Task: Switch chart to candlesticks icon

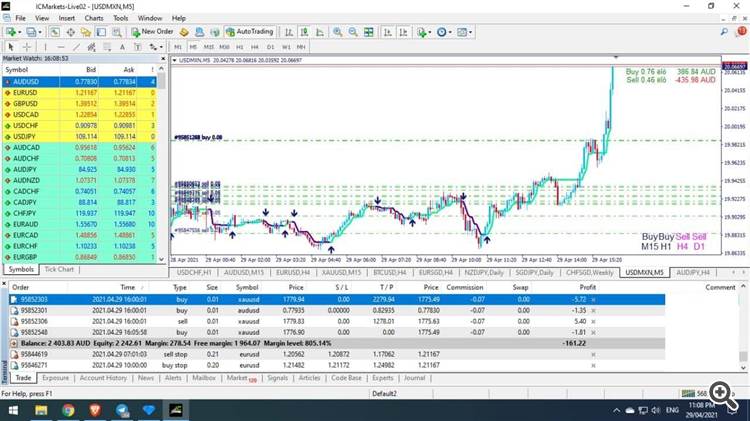Action: point(304,32)
